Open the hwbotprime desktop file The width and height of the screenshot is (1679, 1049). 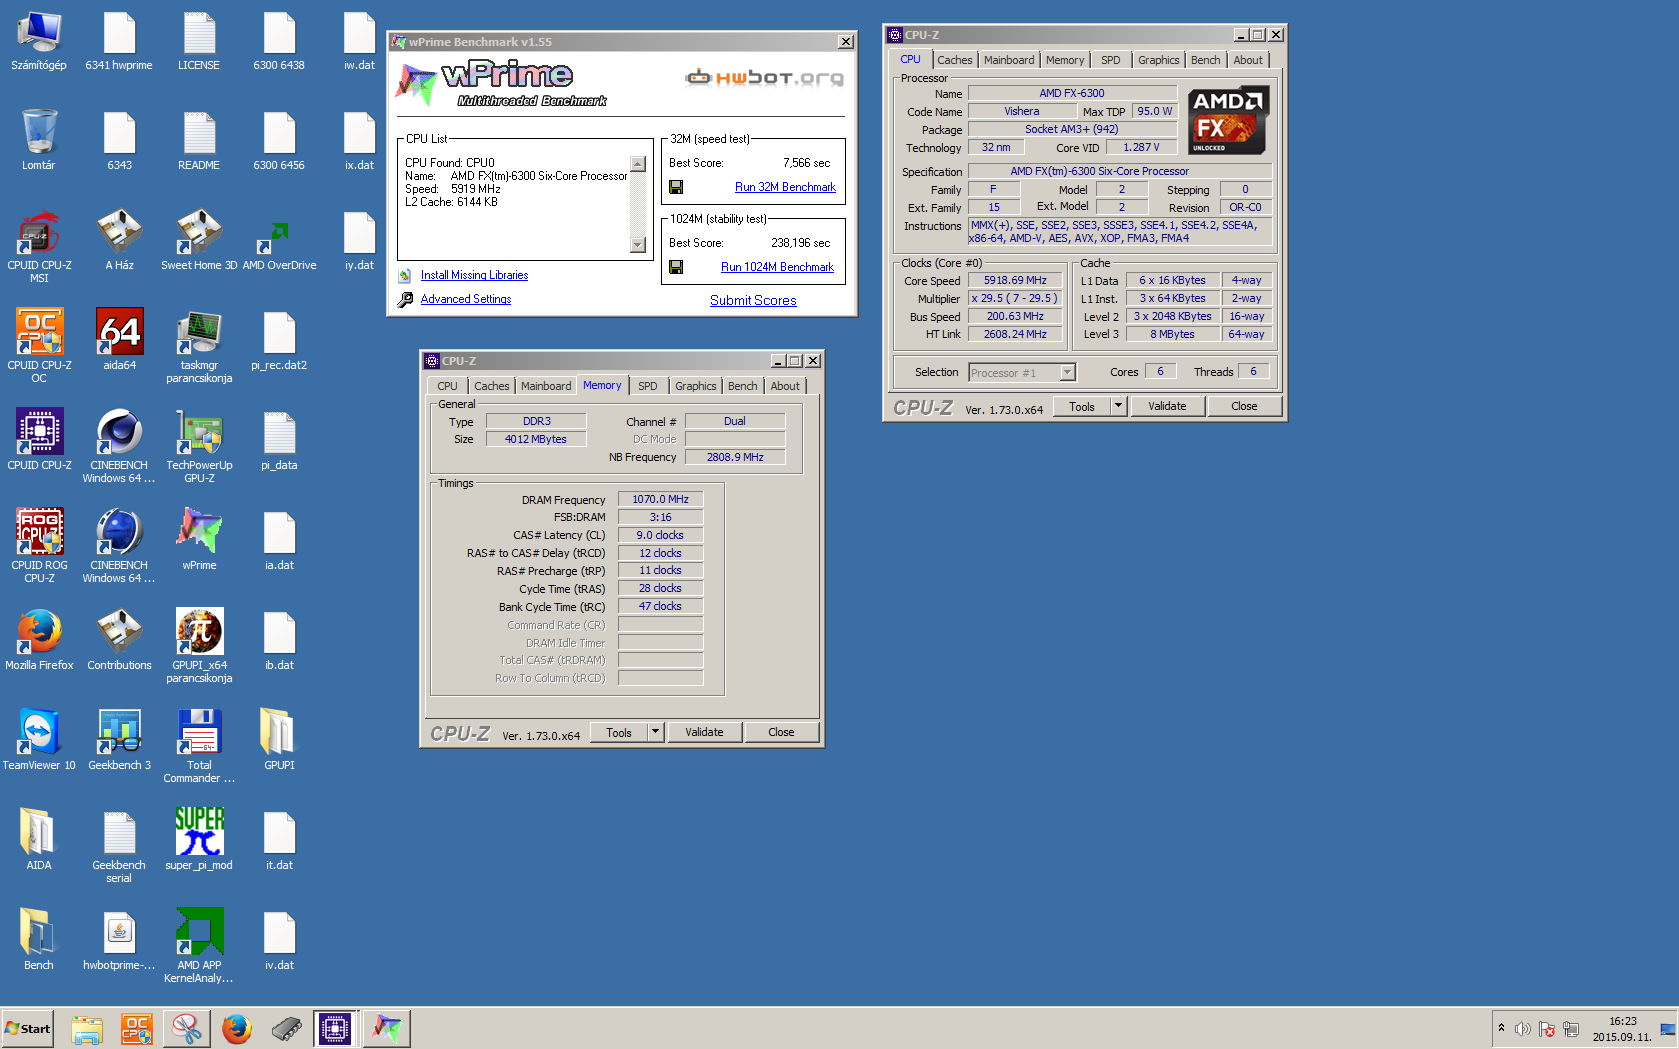[x=119, y=941]
